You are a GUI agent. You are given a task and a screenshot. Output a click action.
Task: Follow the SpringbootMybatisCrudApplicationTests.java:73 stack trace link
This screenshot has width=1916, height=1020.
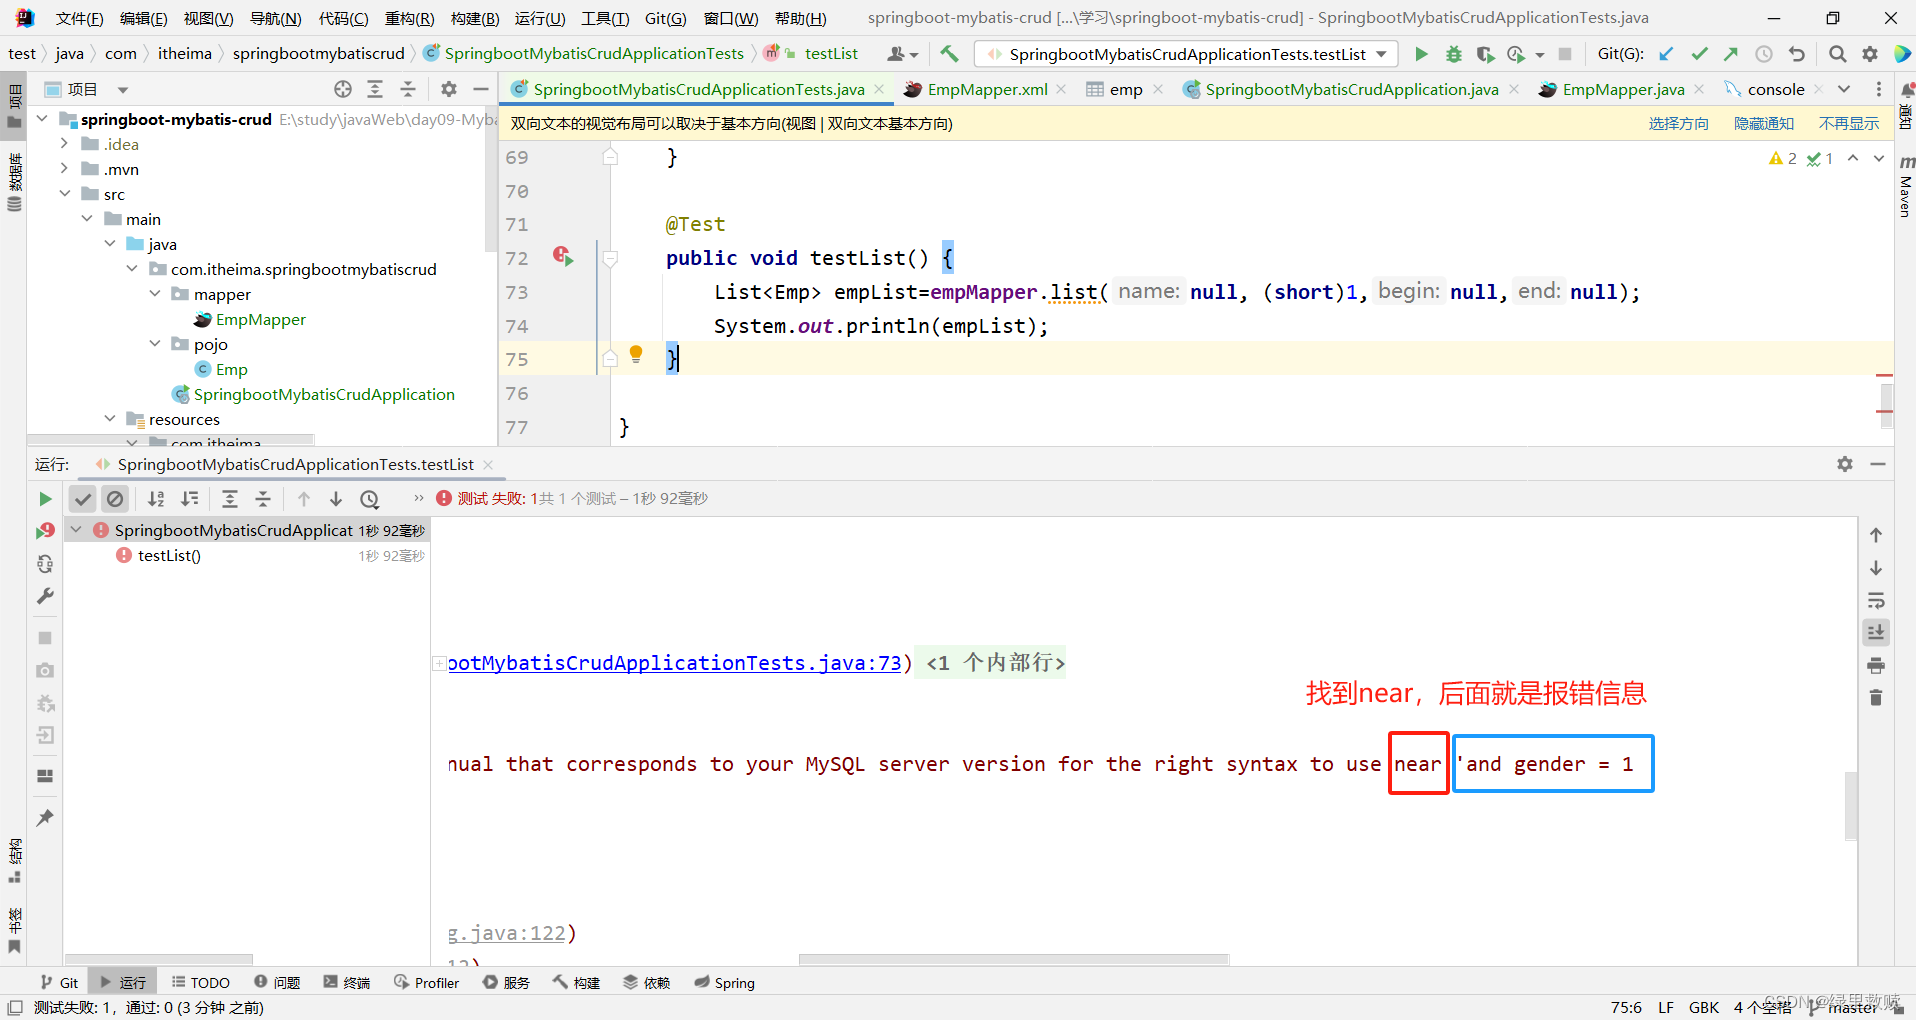pyautogui.click(x=672, y=663)
